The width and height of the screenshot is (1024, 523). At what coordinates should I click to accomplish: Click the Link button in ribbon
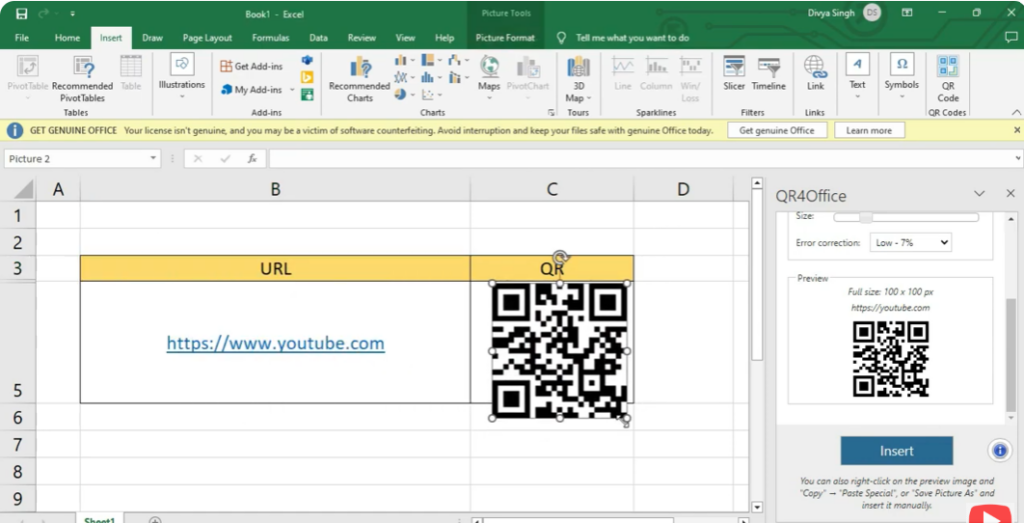(815, 73)
